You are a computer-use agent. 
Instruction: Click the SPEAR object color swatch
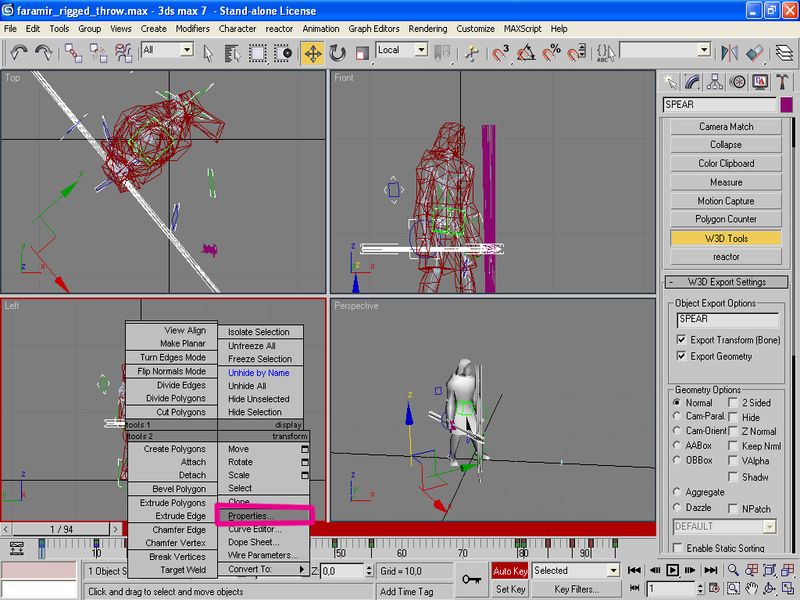[786, 105]
